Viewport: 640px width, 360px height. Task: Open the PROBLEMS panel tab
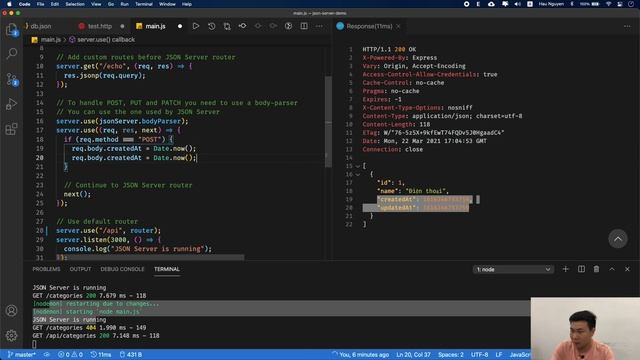point(46,269)
